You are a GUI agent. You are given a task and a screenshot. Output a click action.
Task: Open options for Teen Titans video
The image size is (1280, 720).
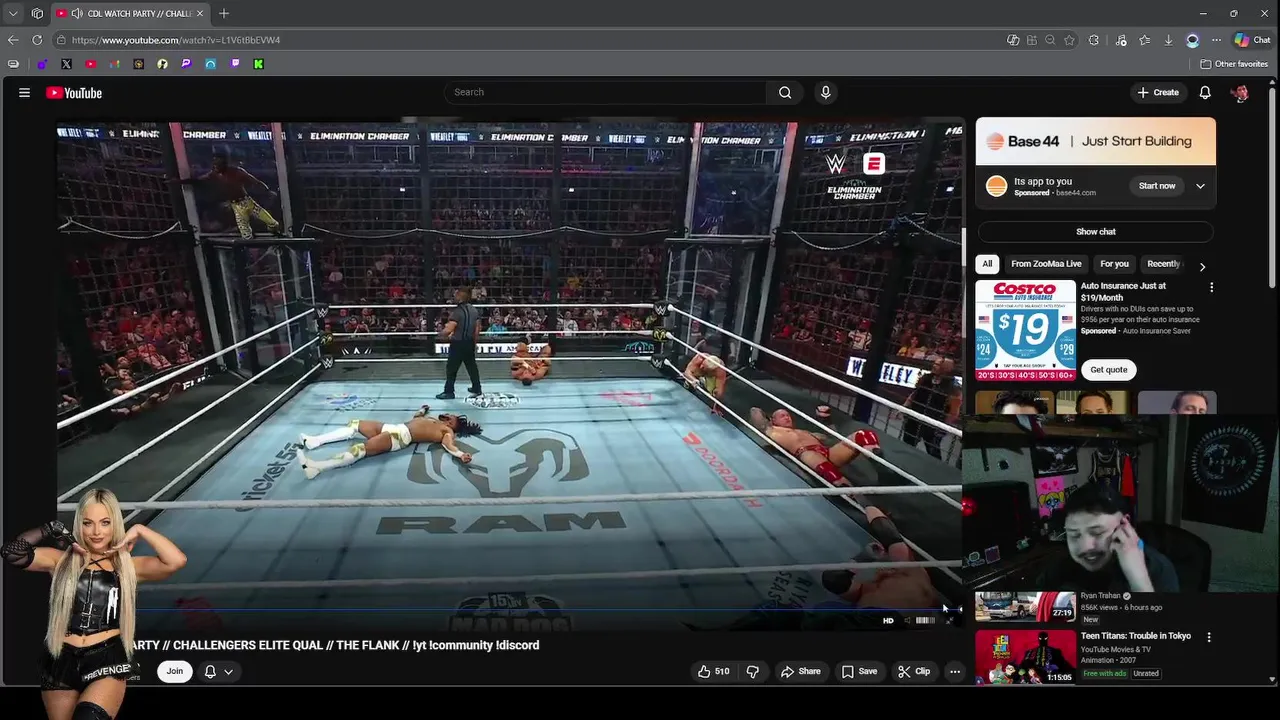1208,637
